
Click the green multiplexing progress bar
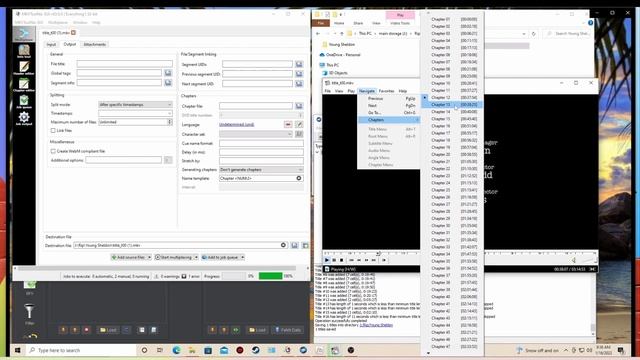coord(270,276)
